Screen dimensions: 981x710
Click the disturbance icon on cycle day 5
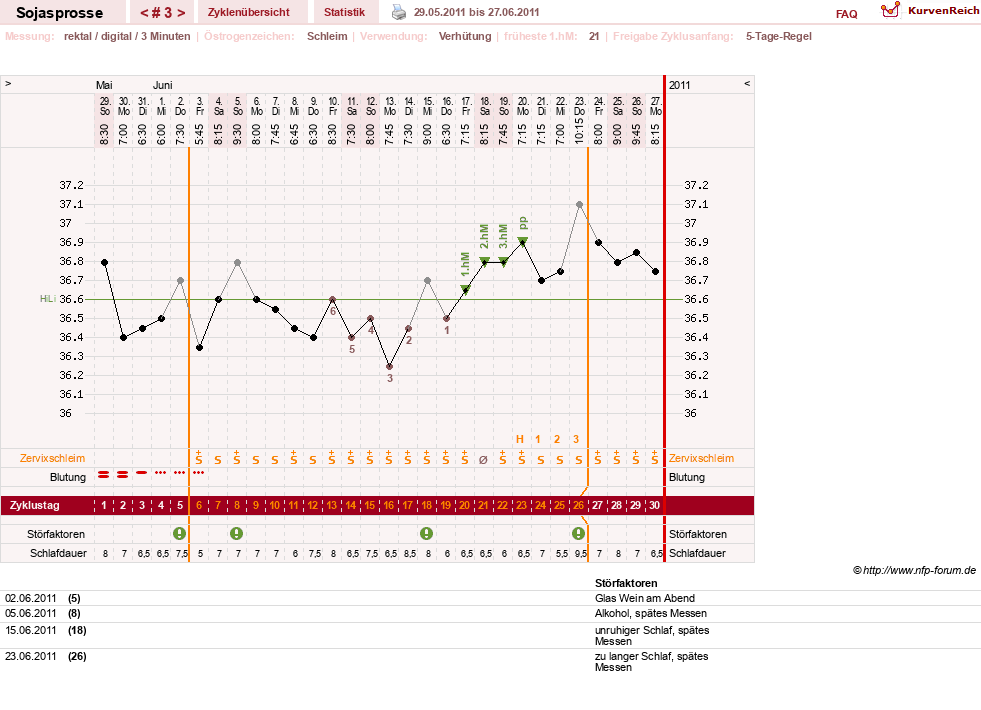point(180,534)
